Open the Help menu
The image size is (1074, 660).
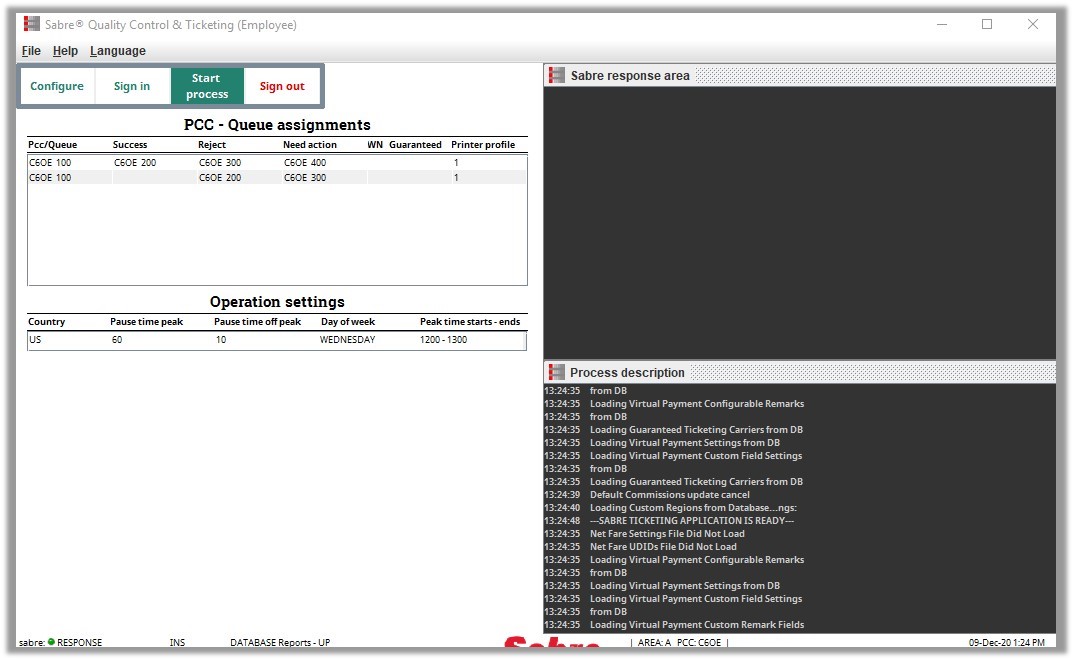[65, 51]
